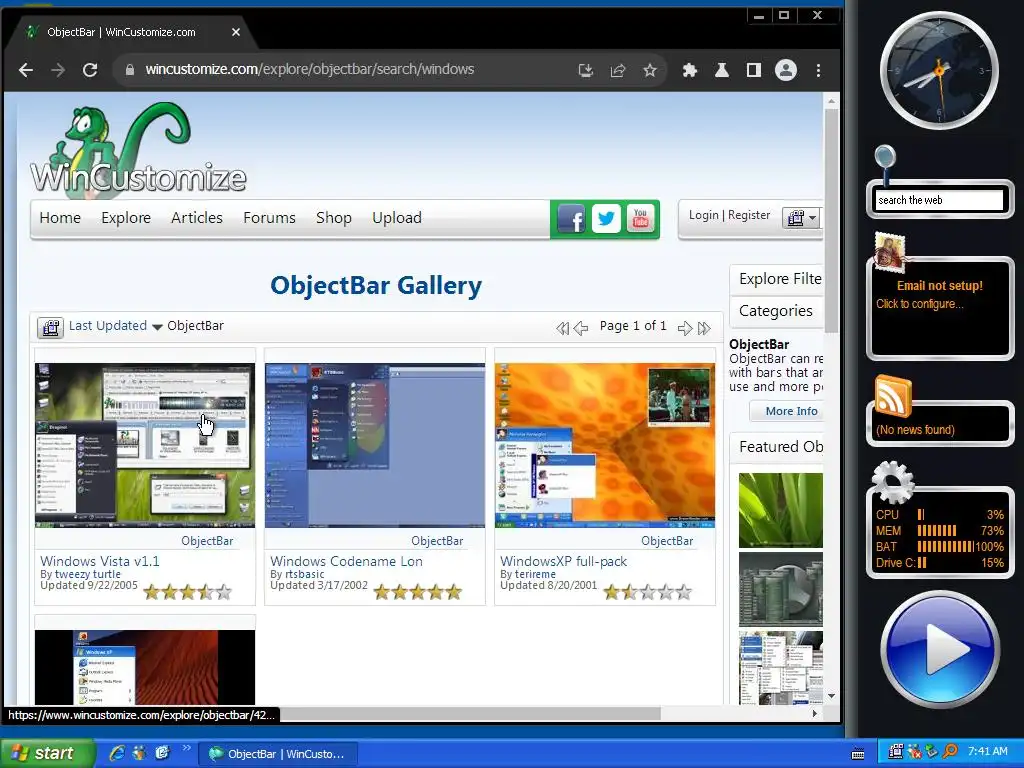
Task: Open the user menu dropdown beside Register
Action: [x=801, y=217]
